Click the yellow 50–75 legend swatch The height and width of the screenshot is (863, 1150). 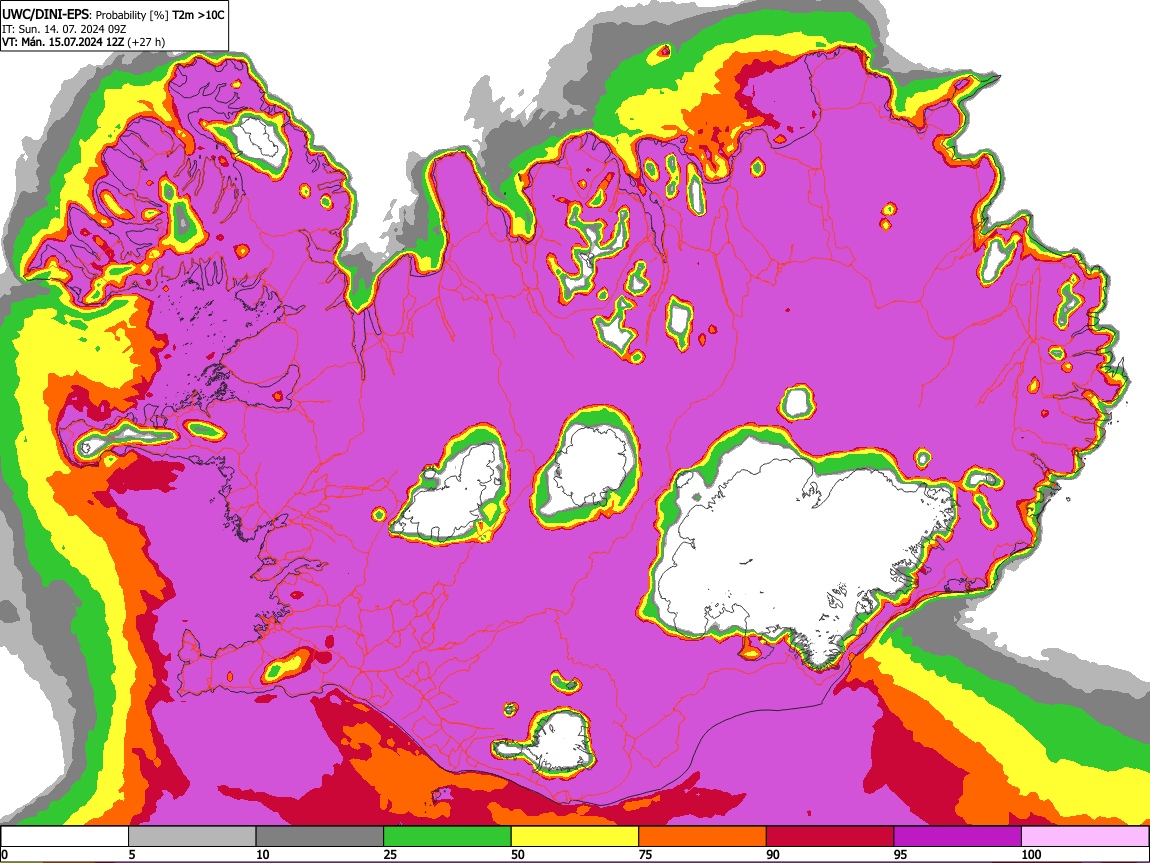[575, 836]
